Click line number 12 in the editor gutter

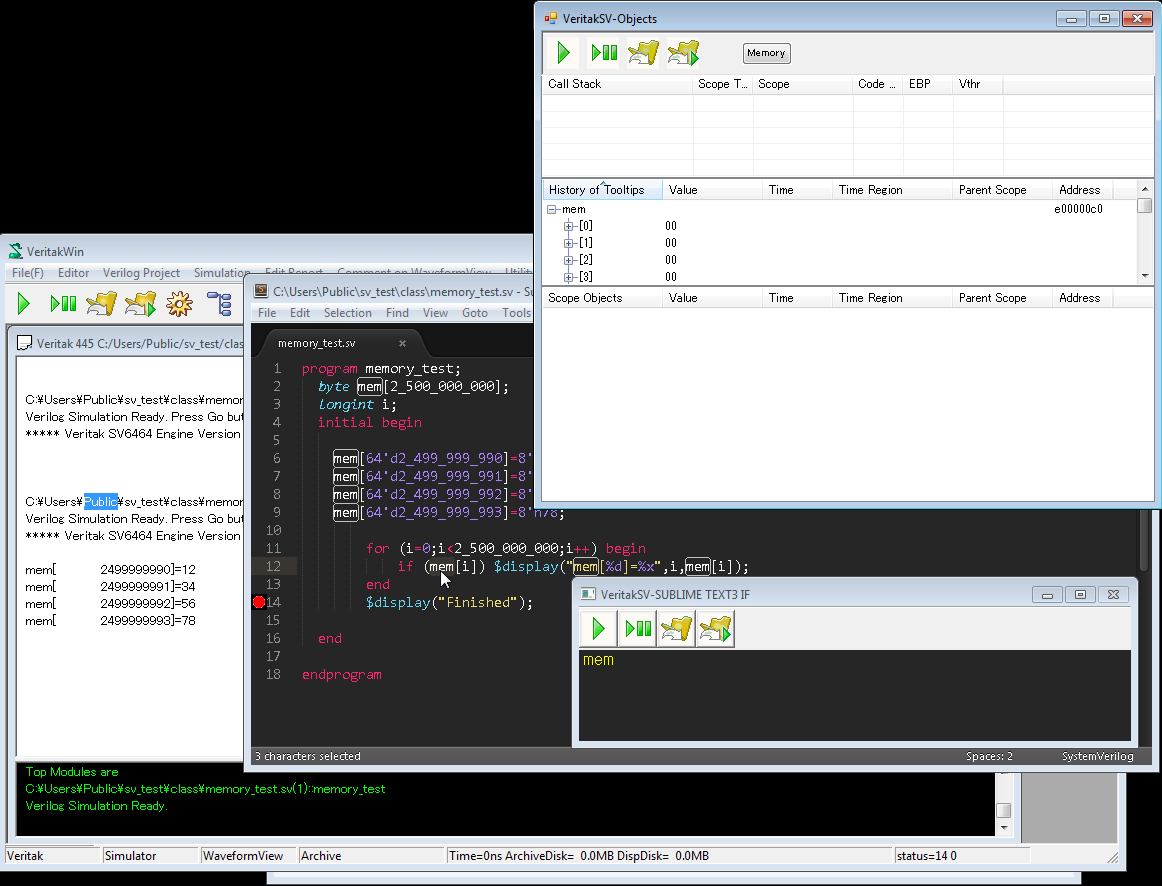[273, 567]
